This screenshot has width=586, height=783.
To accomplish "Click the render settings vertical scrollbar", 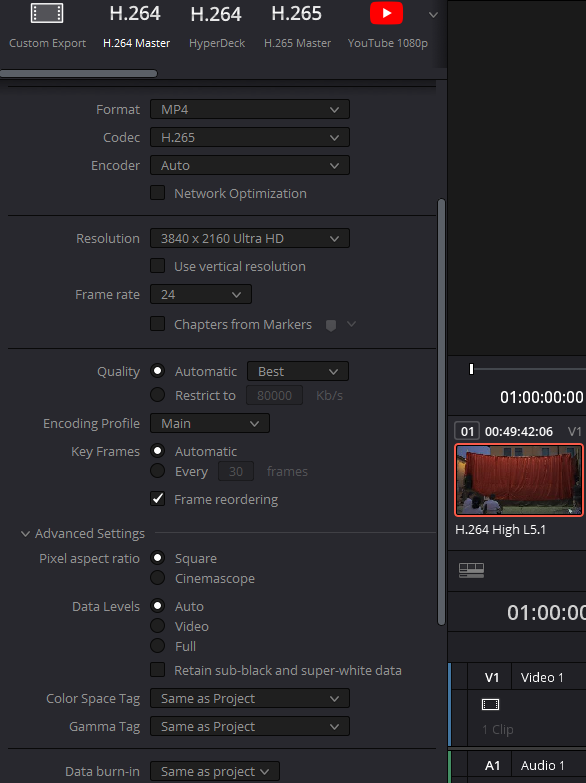I will click(441, 412).
